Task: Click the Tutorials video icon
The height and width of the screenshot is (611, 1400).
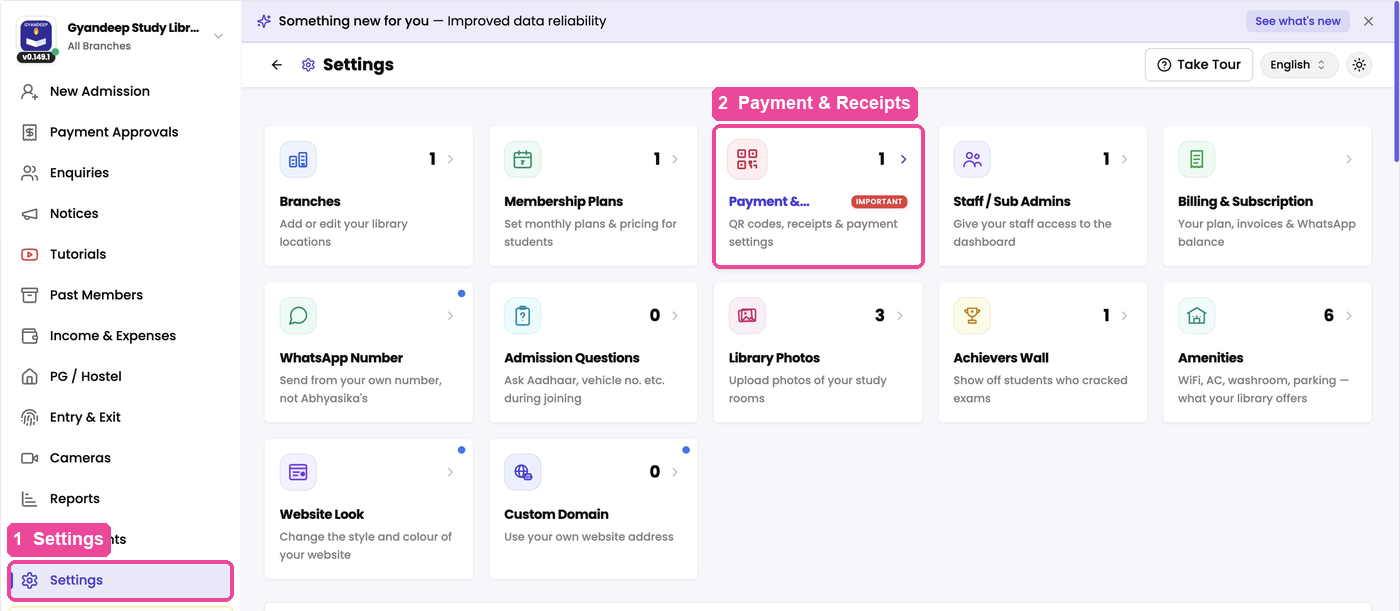Action: tap(30, 254)
